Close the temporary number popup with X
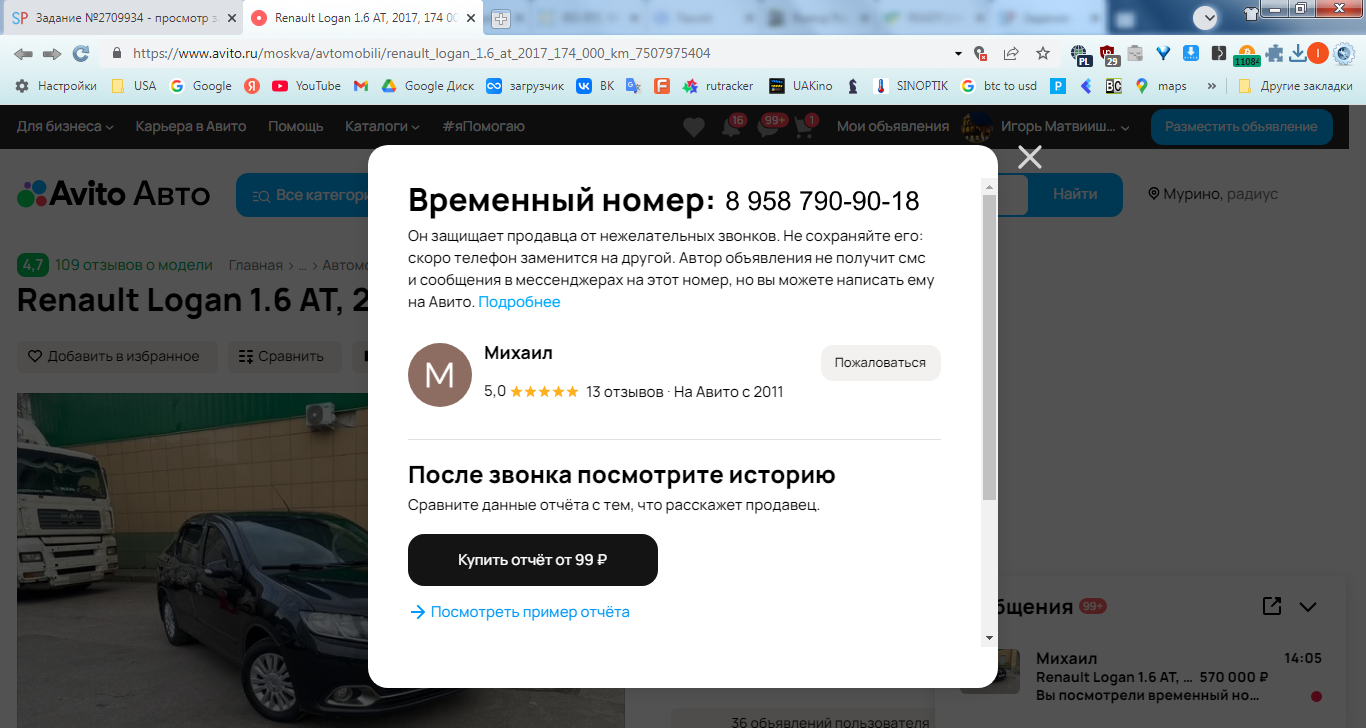This screenshot has width=1366, height=728. tap(1030, 157)
